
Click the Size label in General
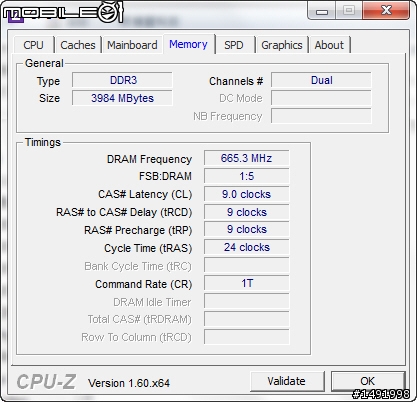[x=49, y=98]
